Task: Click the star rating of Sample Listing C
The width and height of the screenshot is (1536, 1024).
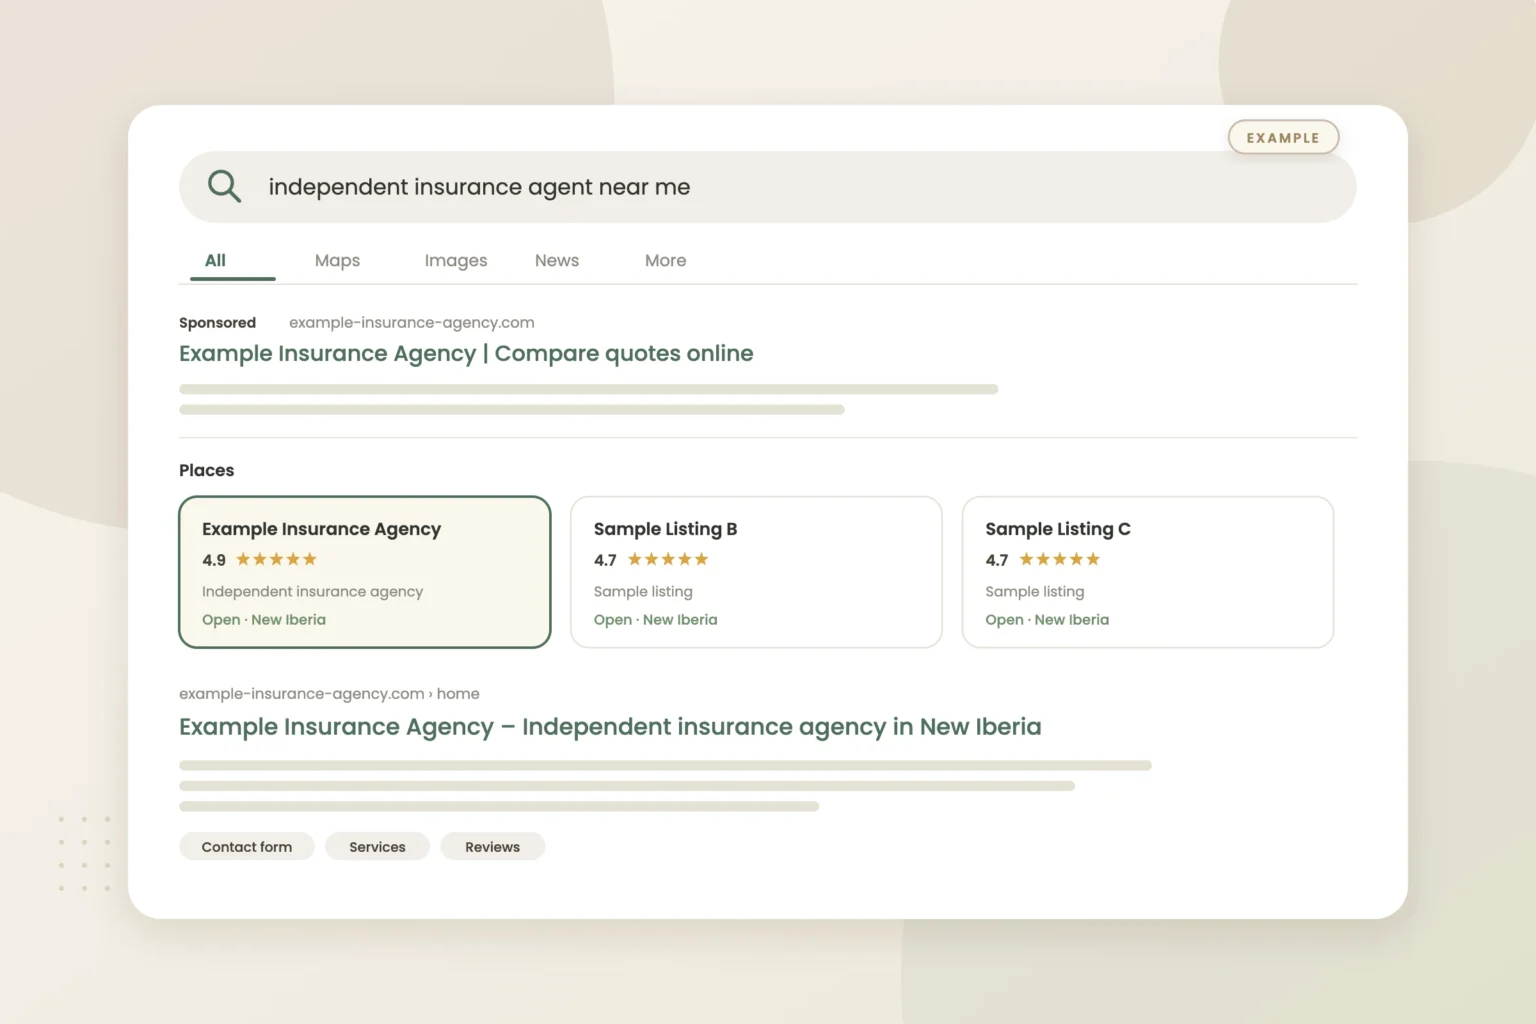Action: pos(1043,559)
